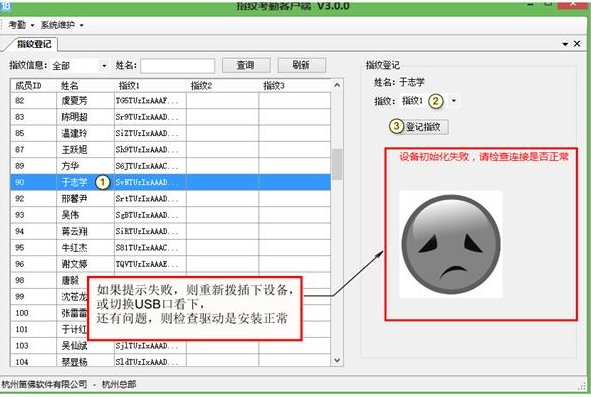Open the 系统维护 menu
Screen dimensions: 591x397
tap(61, 25)
